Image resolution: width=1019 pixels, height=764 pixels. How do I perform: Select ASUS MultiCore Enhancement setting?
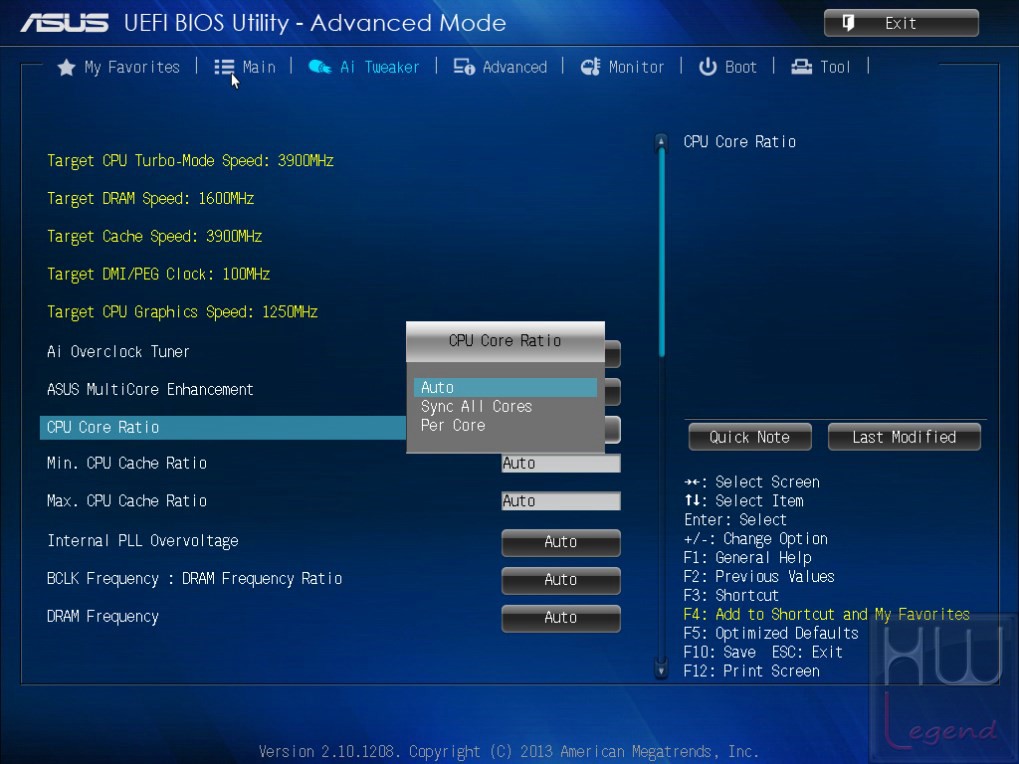(150, 389)
